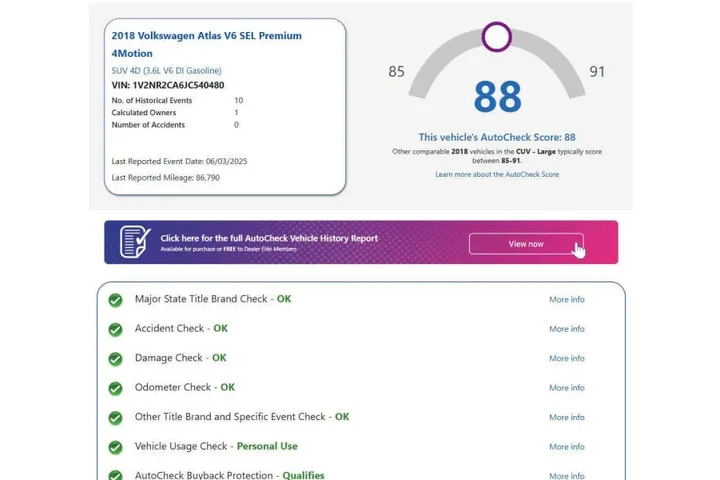Open More info for AutoCheck Buyback Protection
The height and width of the screenshot is (480, 720).
(x=567, y=475)
